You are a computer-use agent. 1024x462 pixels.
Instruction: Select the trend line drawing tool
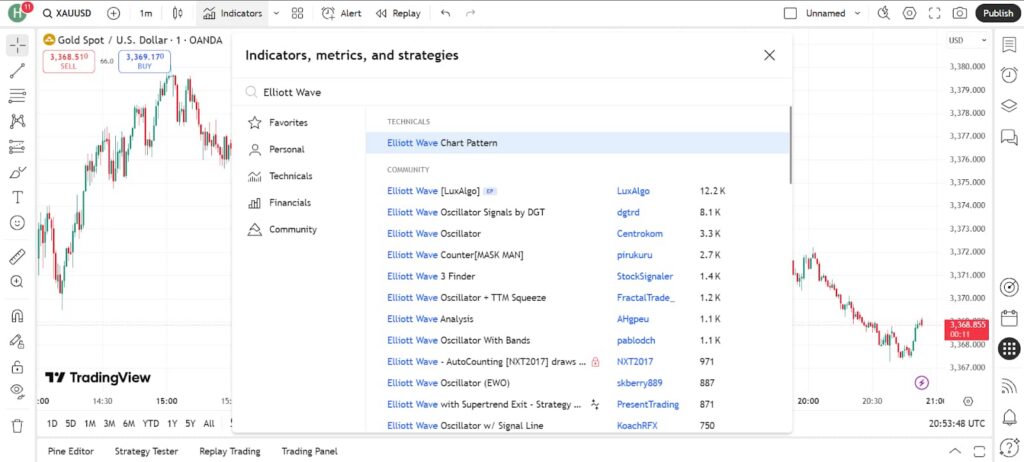pos(17,71)
